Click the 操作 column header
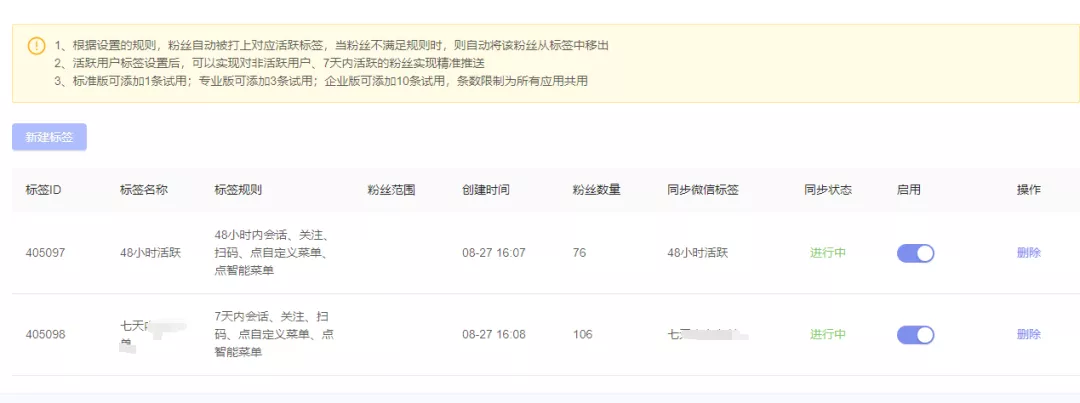The height and width of the screenshot is (403, 1080). [1028, 190]
